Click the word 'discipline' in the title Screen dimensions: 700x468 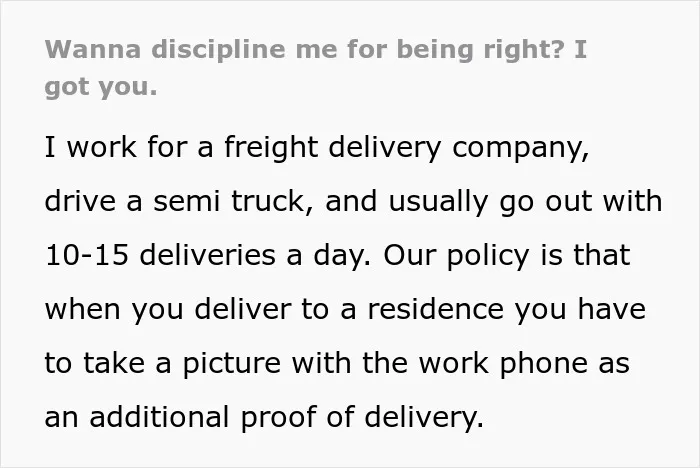click(x=218, y=50)
